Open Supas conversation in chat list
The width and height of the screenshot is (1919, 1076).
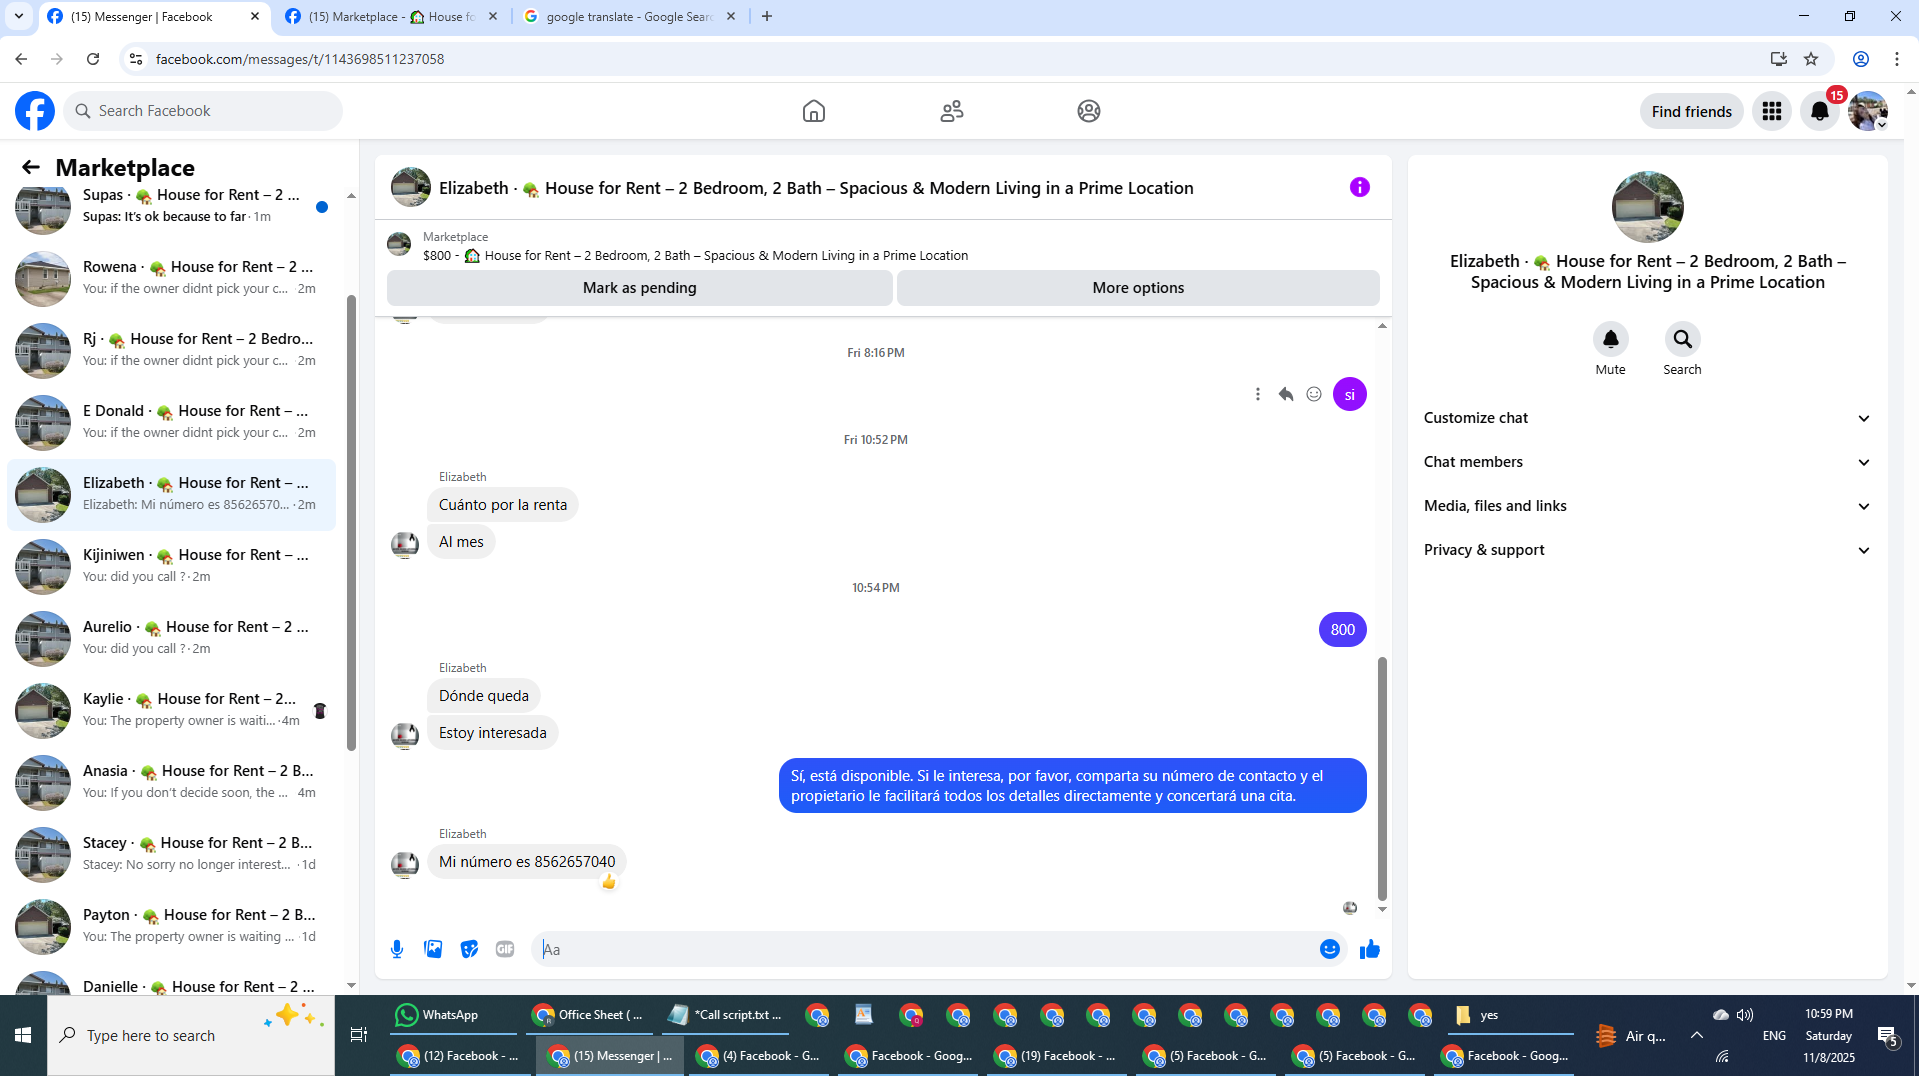tap(172, 206)
